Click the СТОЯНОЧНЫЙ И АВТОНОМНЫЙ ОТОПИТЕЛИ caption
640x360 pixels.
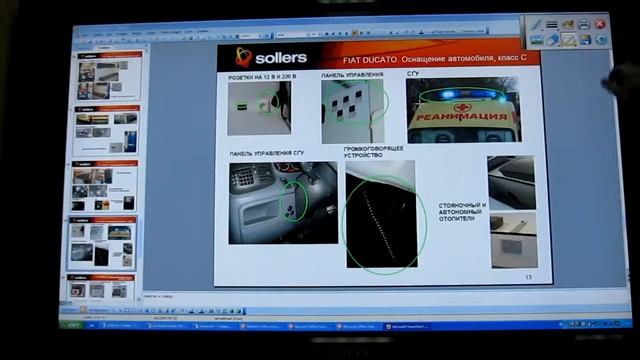pyautogui.click(x=462, y=212)
